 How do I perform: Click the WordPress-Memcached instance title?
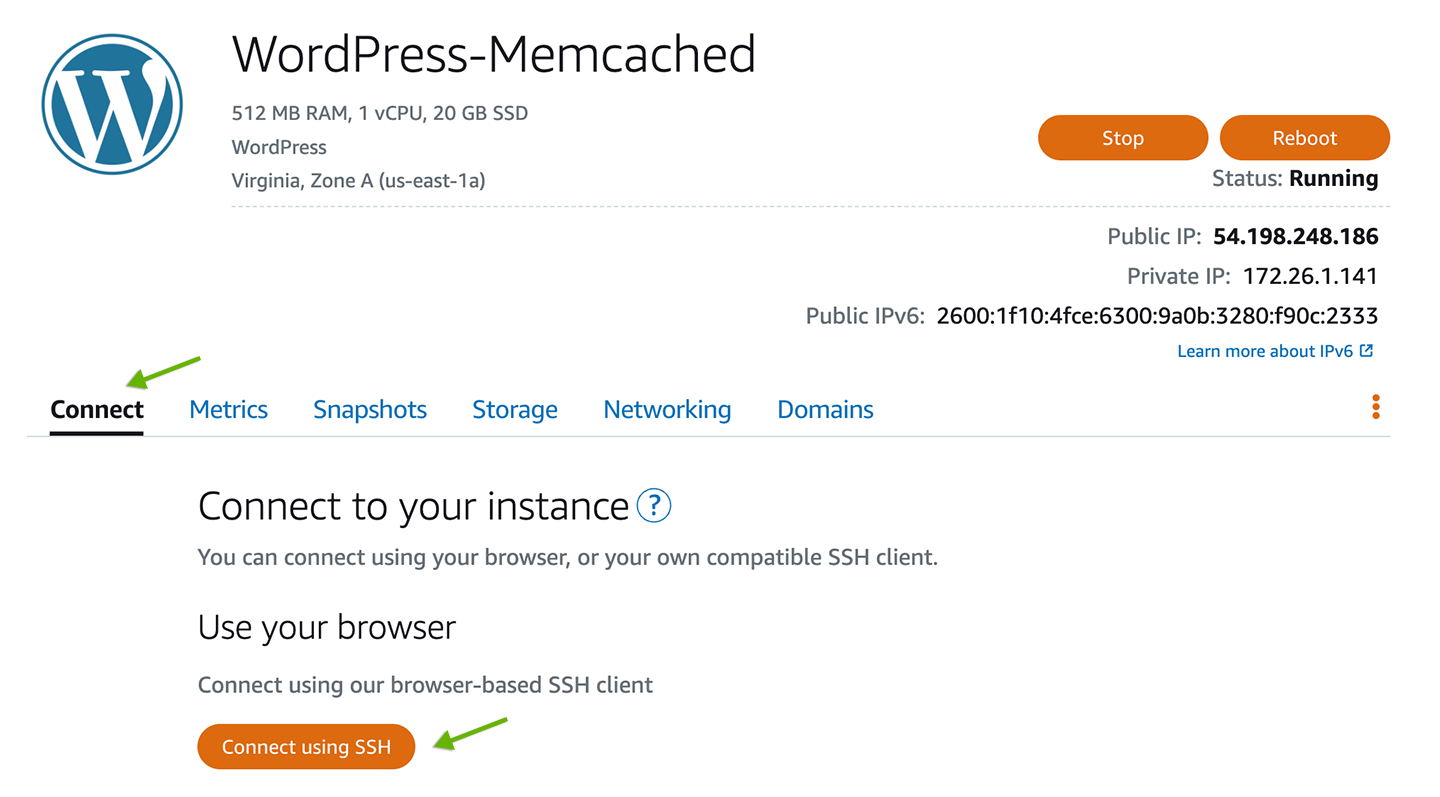coord(494,54)
